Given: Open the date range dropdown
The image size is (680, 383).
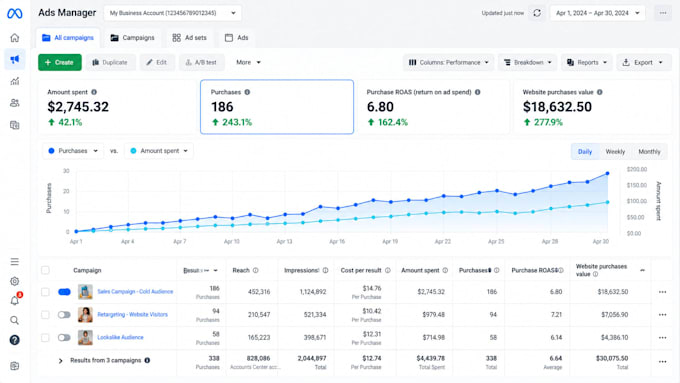Looking at the screenshot, I should click(598, 13).
